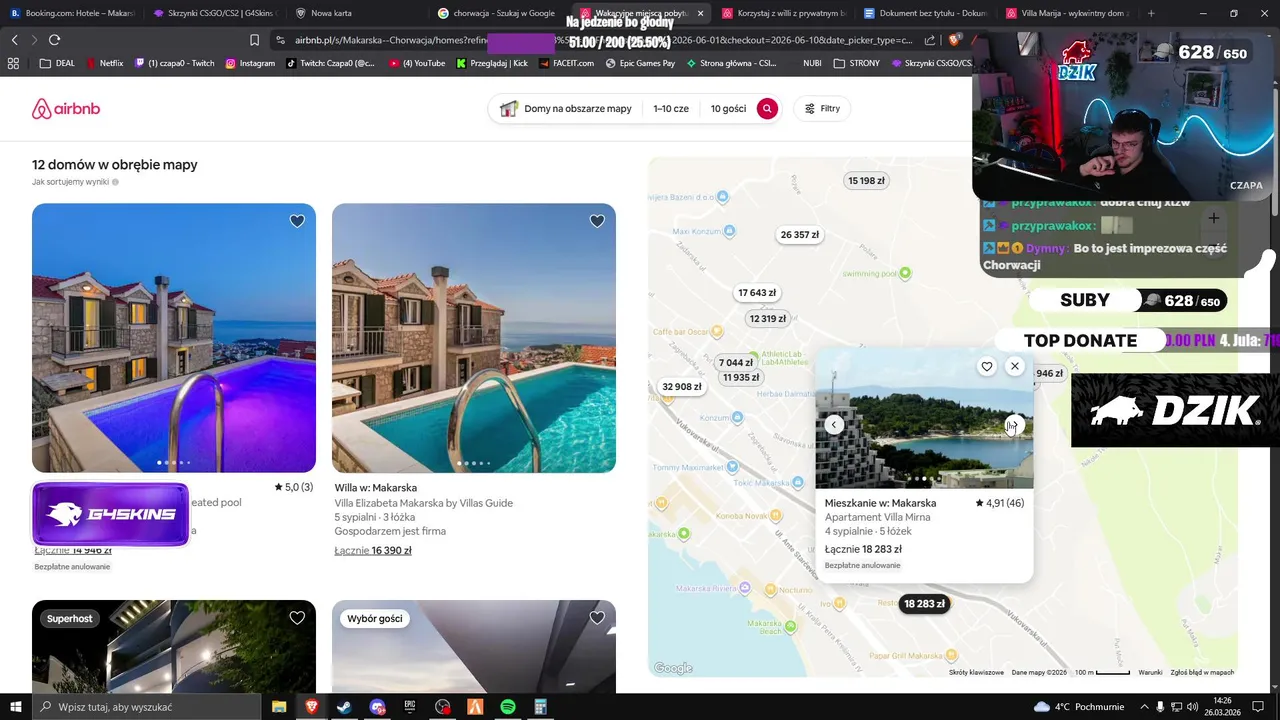Select the 11 935 zł map price marker
Image resolution: width=1280 pixels, height=720 pixels.
point(741,378)
